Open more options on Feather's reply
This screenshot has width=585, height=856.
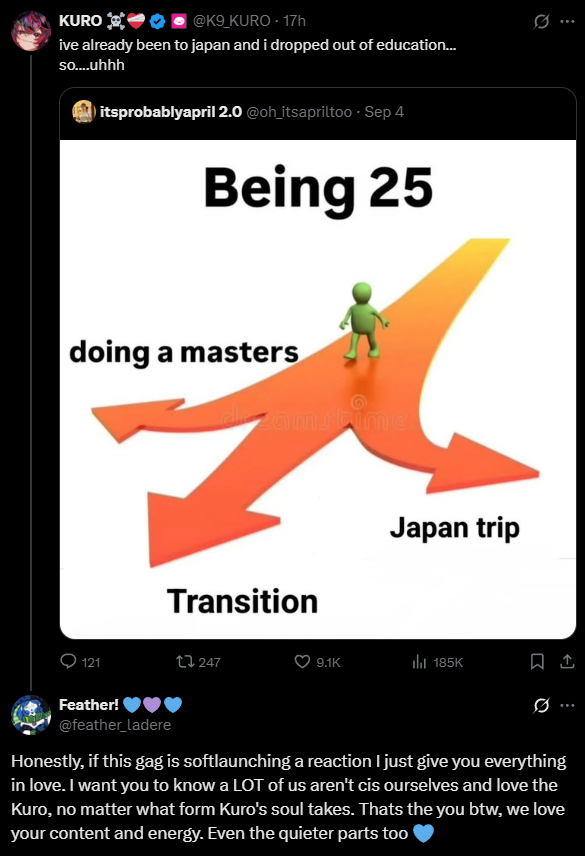[568, 705]
